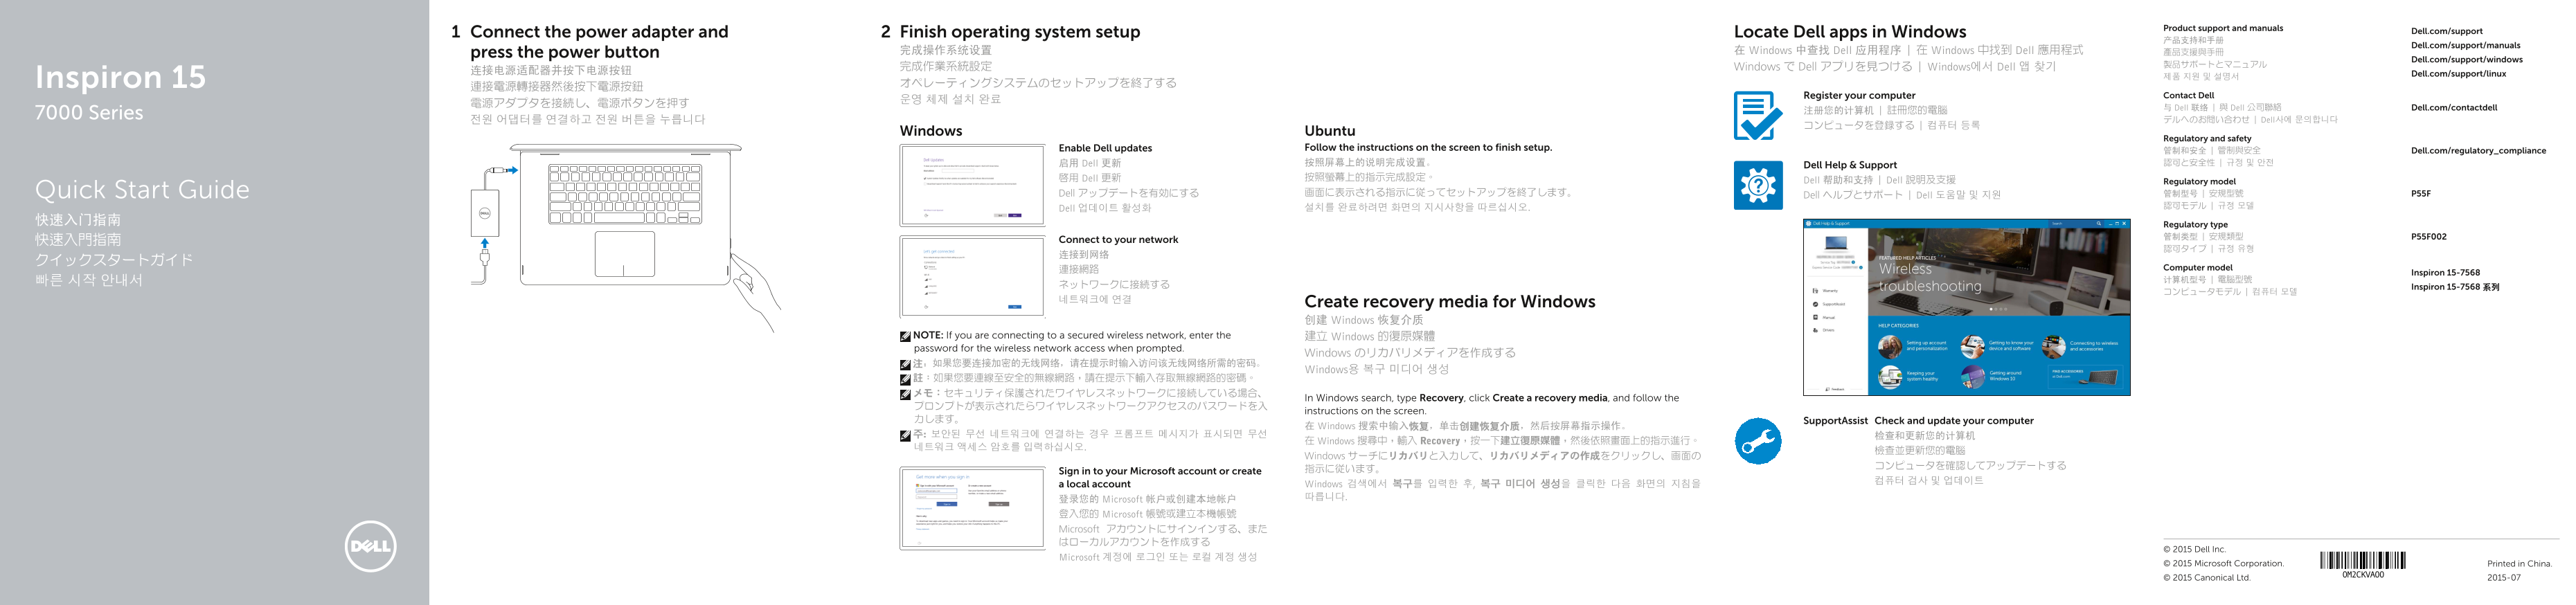Click the "Contact Dell" heading
Screen dimensions: 2576x605
pyautogui.click(x=2188, y=96)
